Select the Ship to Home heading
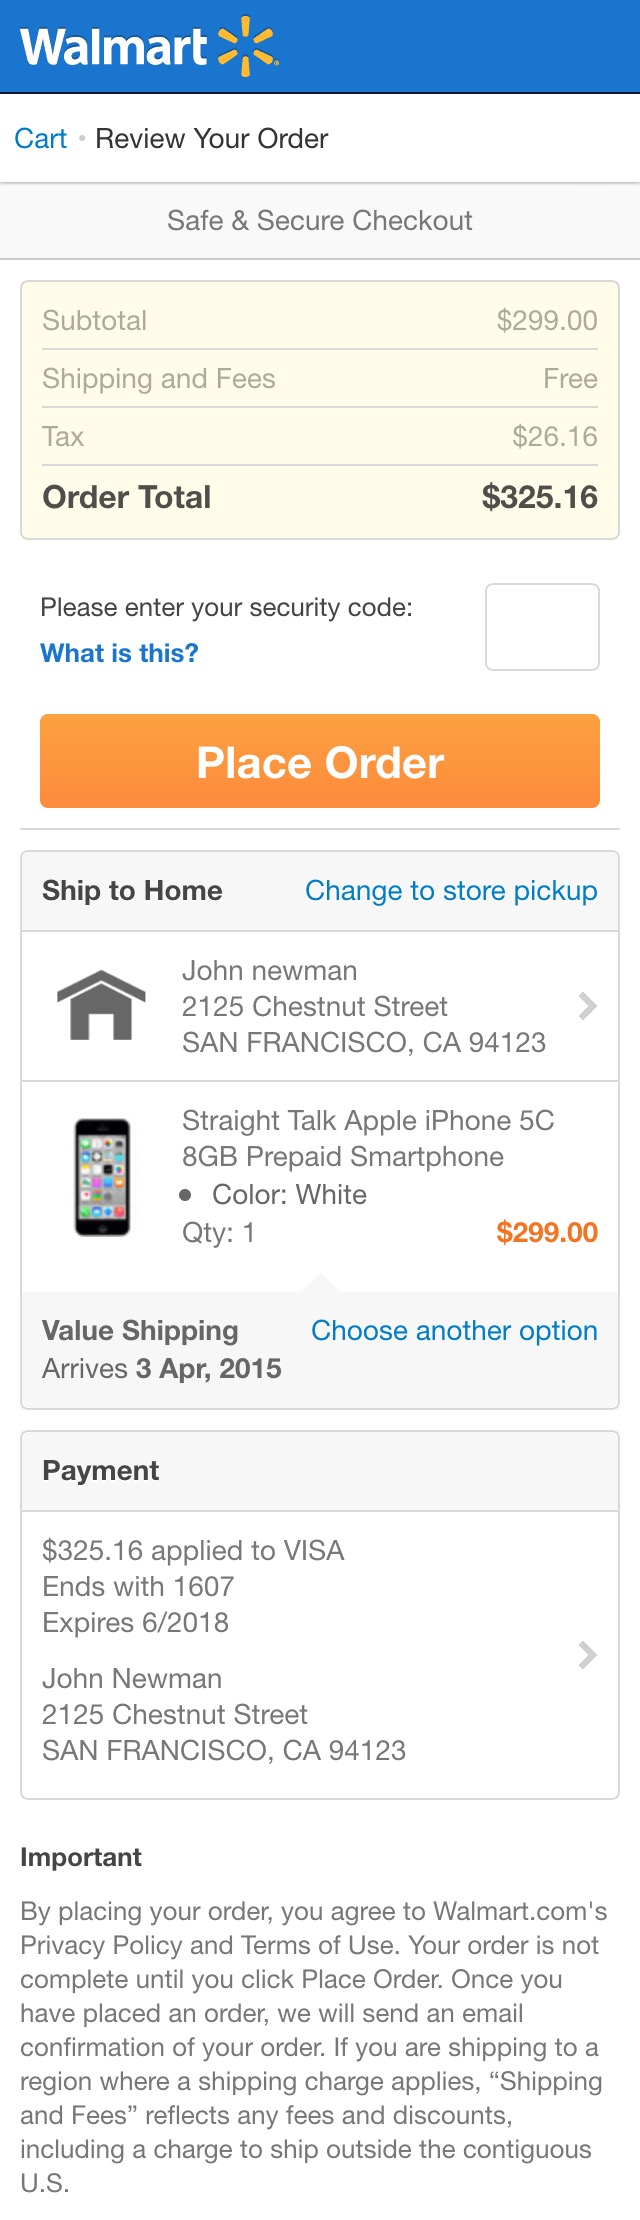The height and width of the screenshot is (2220, 640). pos(131,890)
